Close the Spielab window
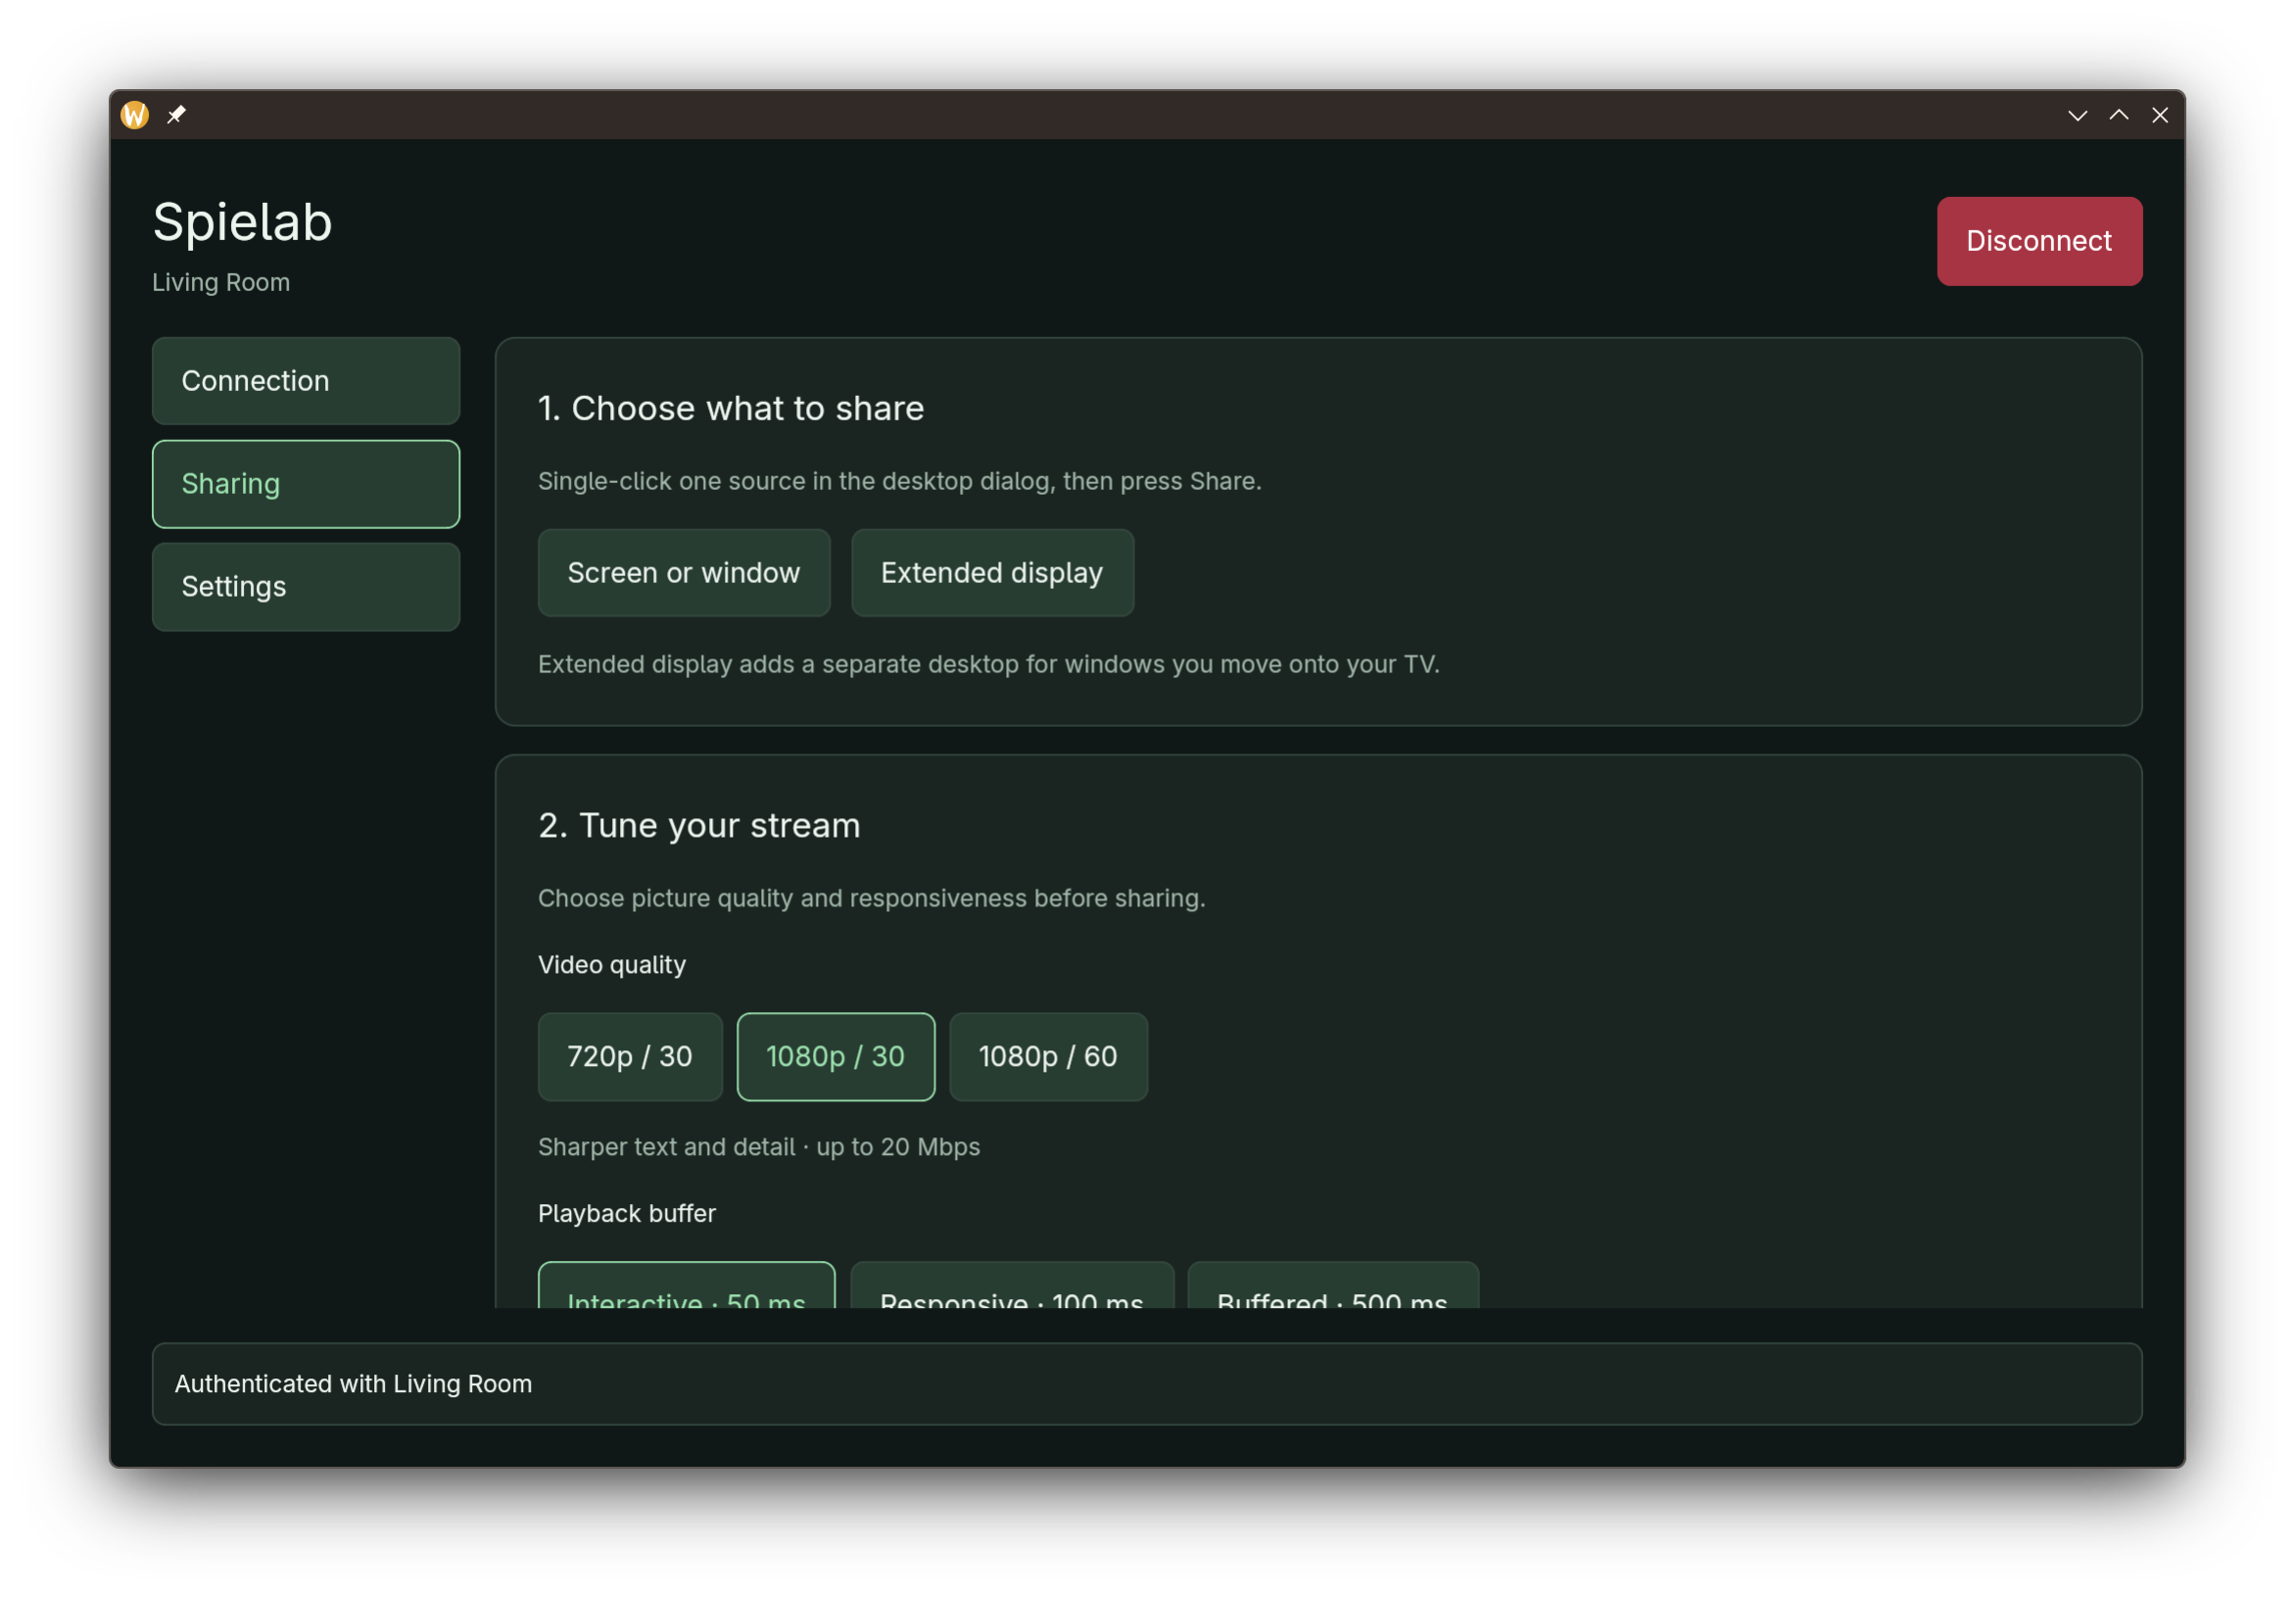 (x=2160, y=115)
